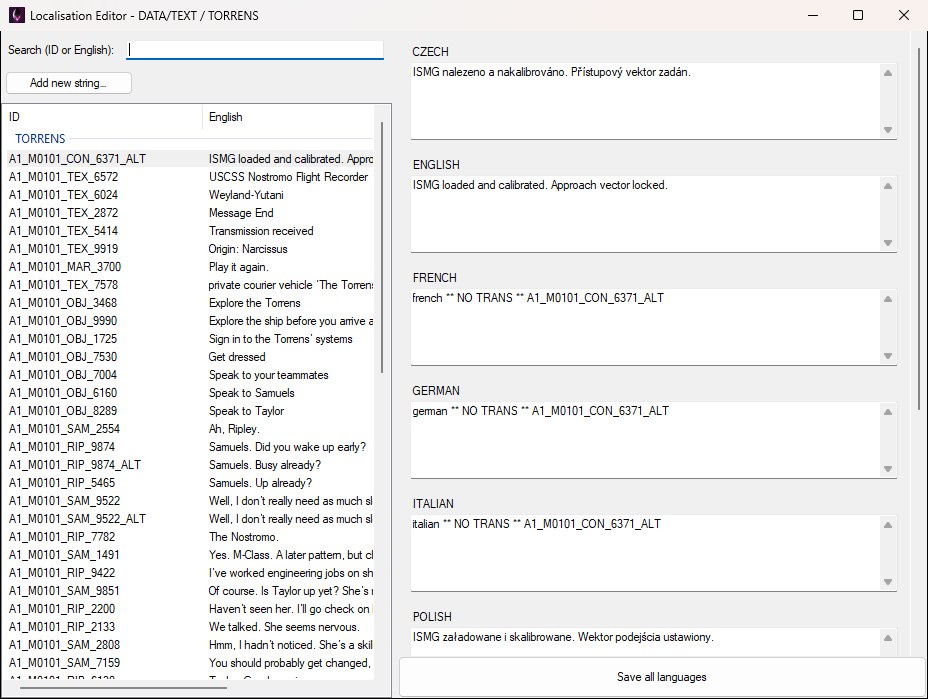Select row A1_M0101_SAM_2808

(x=189, y=645)
